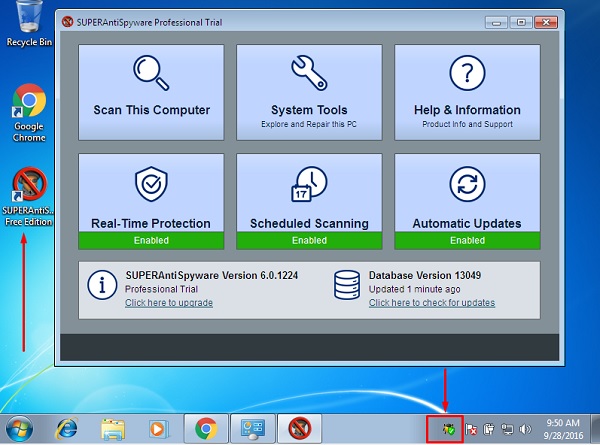Open Recycle Bin desktop icon
This screenshot has width=600, height=445.
(x=29, y=24)
